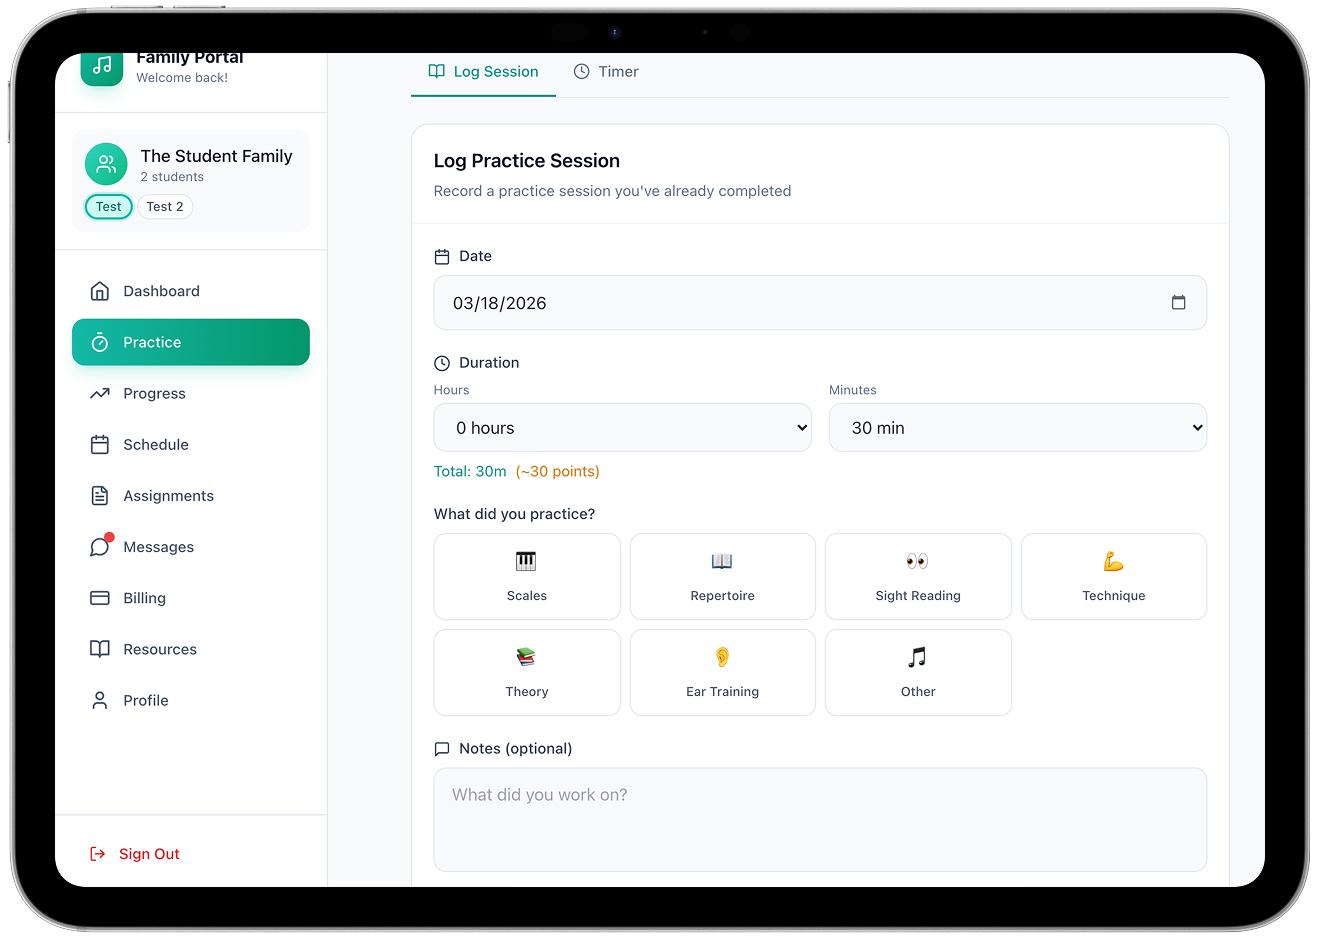Open Schedule in the sidebar
1320x940 pixels.
(x=155, y=445)
